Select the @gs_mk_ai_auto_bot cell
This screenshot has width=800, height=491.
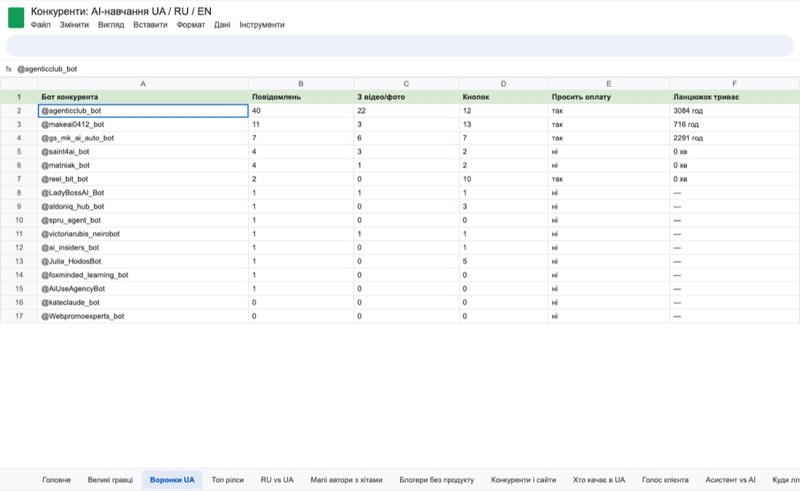click(x=143, y=138)
